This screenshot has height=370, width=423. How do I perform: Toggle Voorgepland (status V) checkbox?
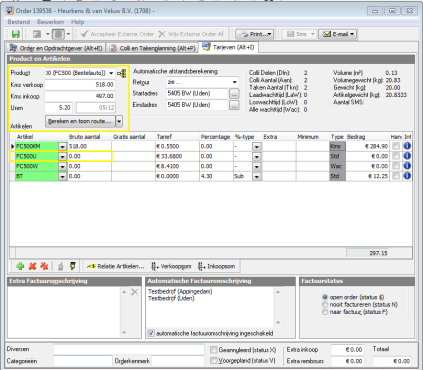213,361
